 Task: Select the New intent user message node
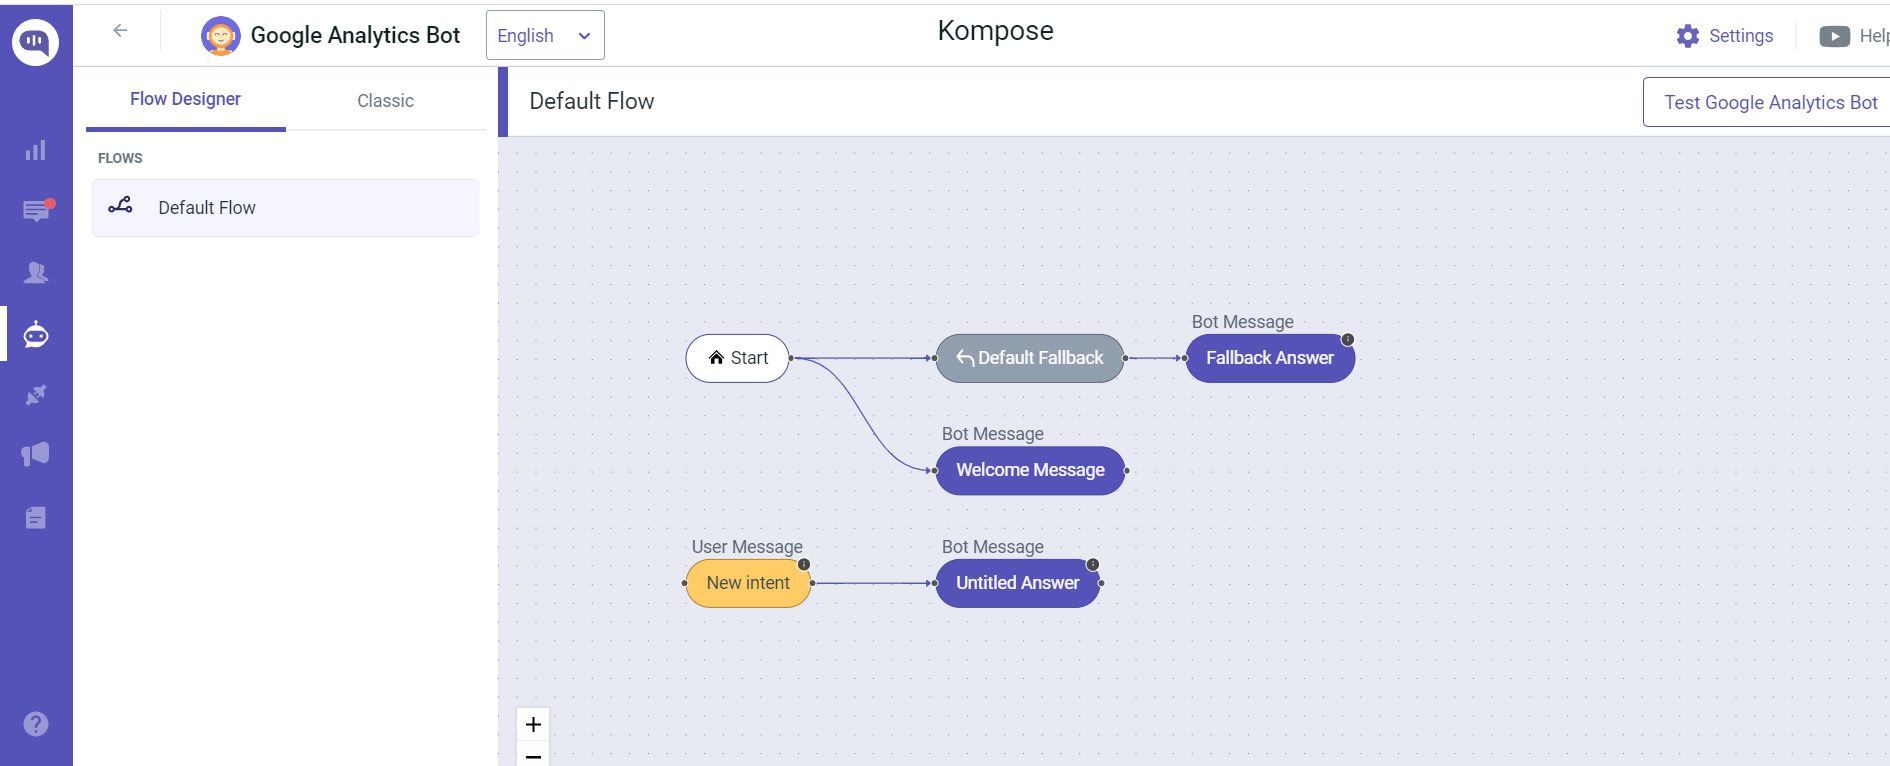tap(748, 583)
